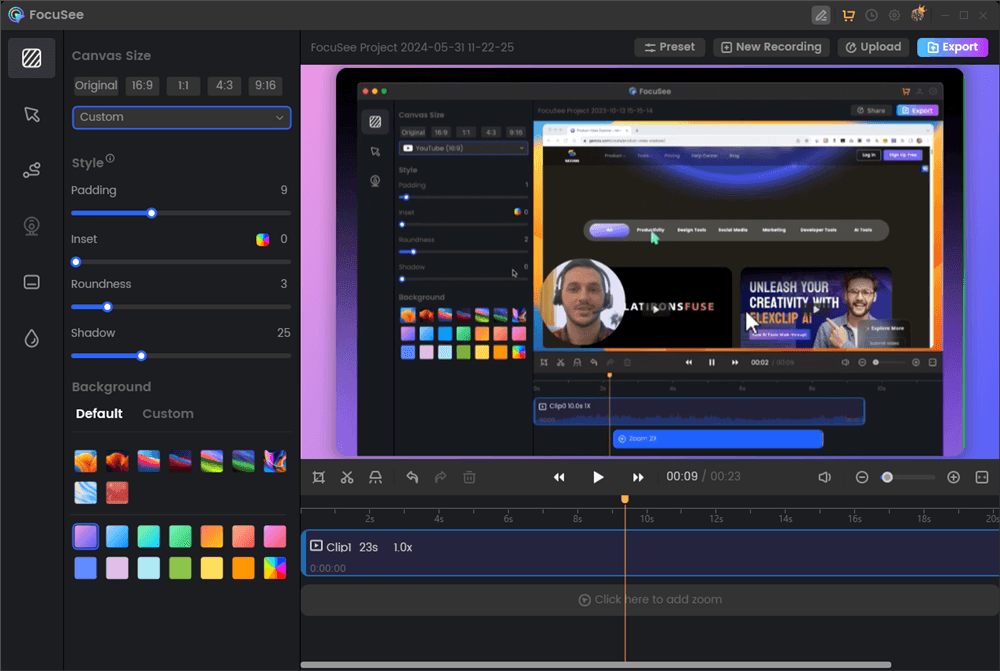The height and width of the screenshot is (671, 1000).
Task: Select the solid yellow background swatch
Action: (x=212, y=568)
